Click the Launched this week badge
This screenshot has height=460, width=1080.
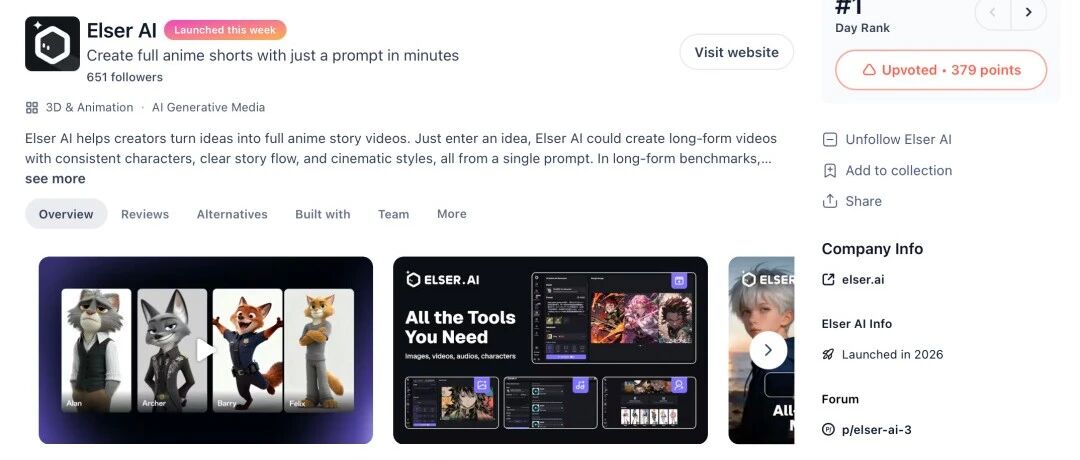coord(225,30)
